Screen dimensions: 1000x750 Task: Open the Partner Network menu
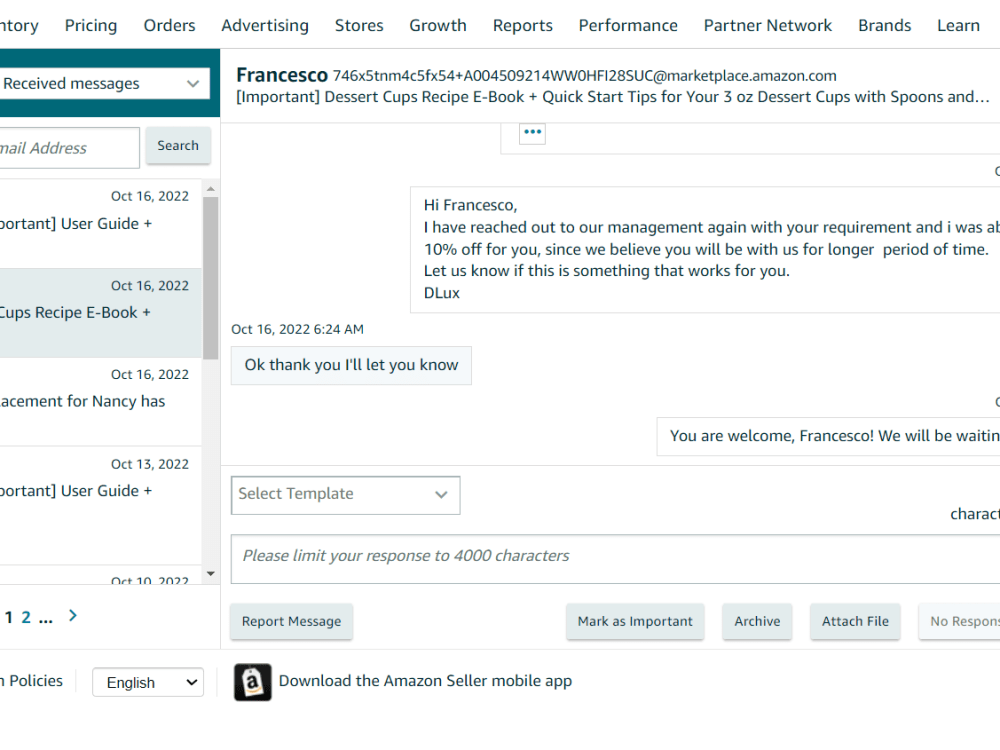pyautogui.click(x=767, y=26)
